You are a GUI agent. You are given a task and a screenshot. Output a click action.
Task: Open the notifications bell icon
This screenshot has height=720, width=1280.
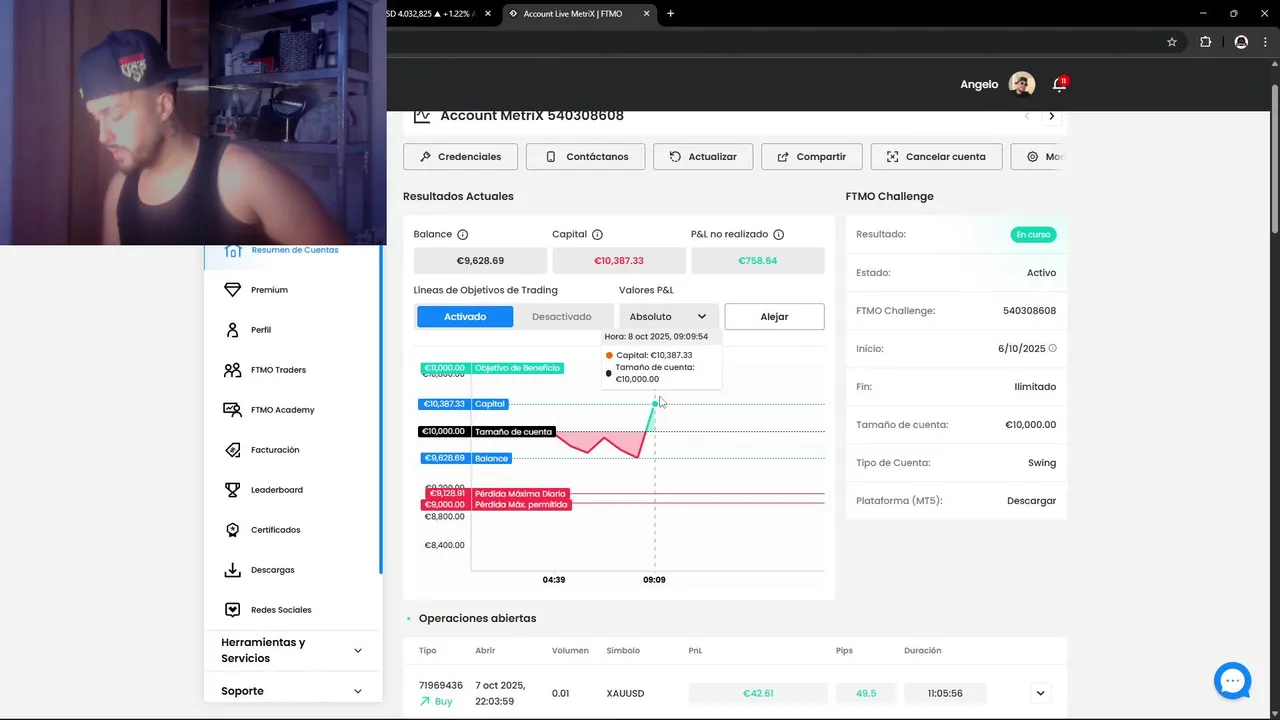click(1059, 84)
